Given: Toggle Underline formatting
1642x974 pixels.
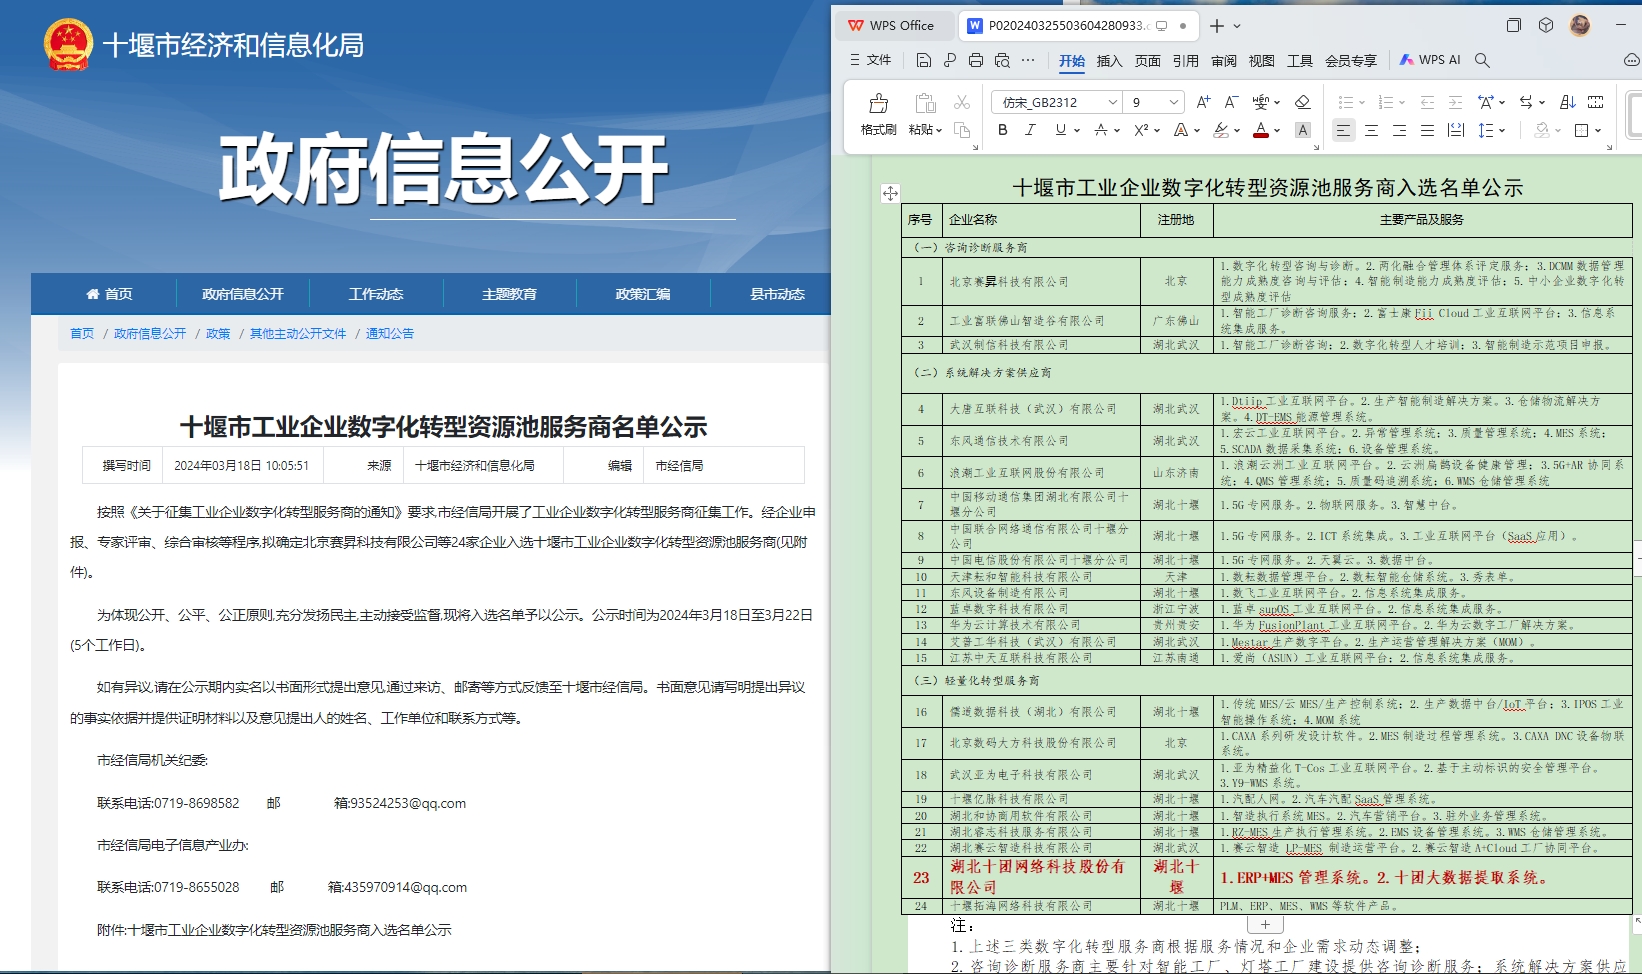Looking at the screenshot, I should tap(1060, 130).
